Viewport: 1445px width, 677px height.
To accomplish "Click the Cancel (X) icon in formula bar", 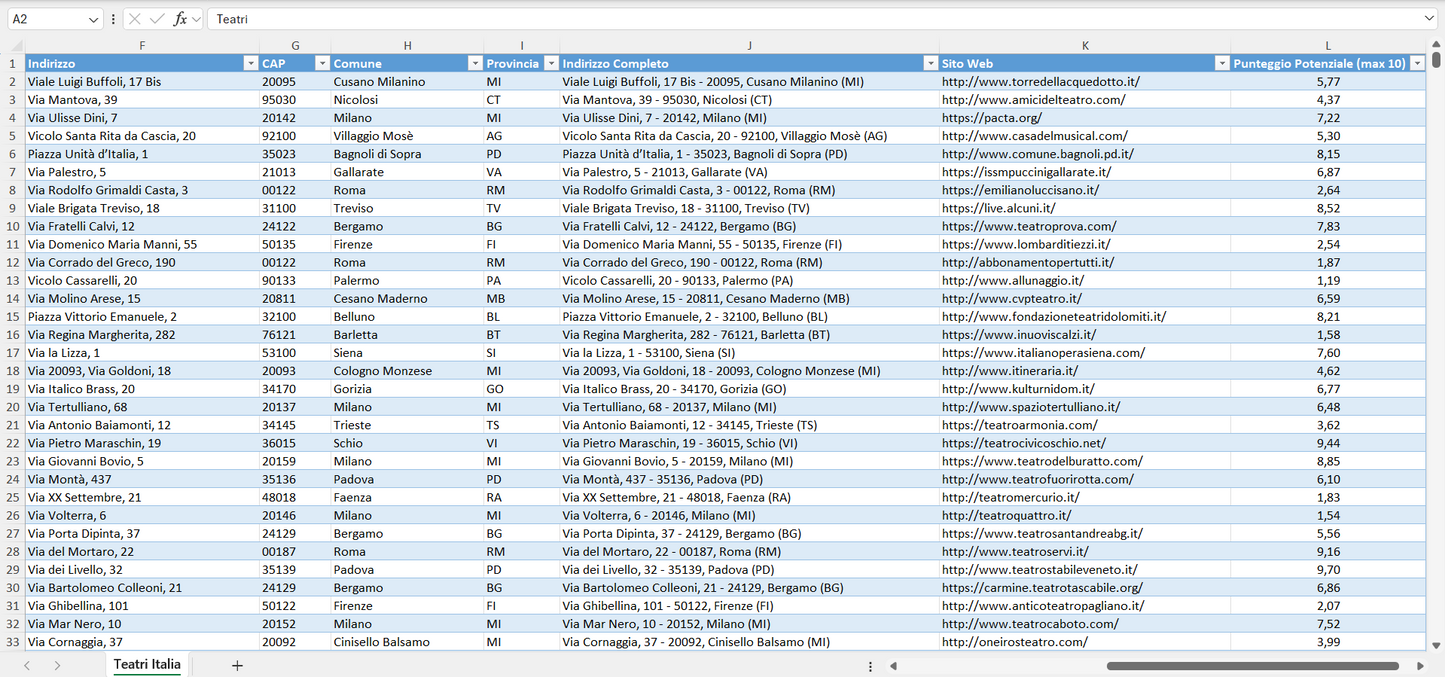I will (135, 18).
